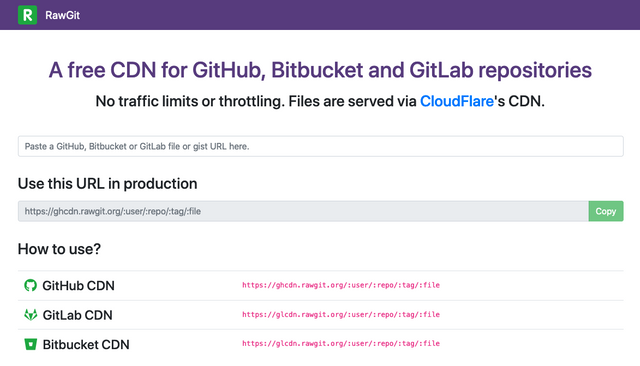The width and height of the screenshot is (640, 366).
Task: Click the RawGit brand name in header
Action: [x=62, y=16]
